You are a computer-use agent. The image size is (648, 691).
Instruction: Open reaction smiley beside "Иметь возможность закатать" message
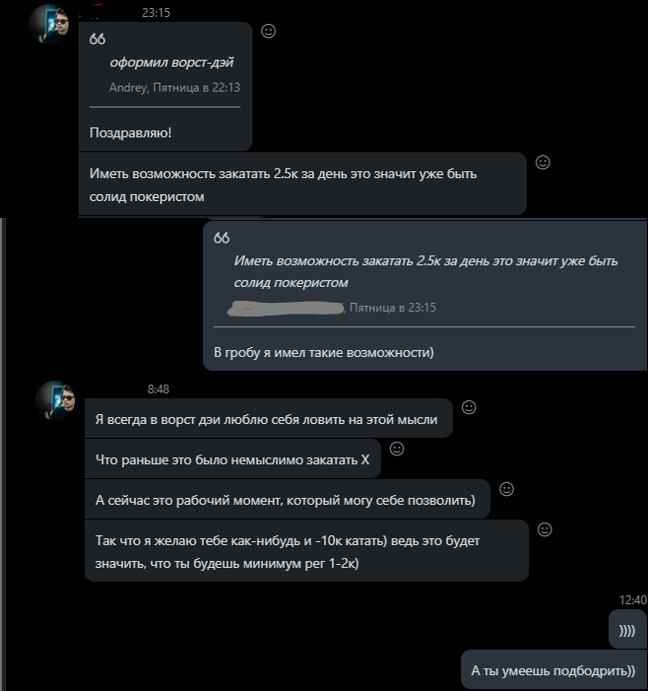pyautogui.click(x=543, y=162)
